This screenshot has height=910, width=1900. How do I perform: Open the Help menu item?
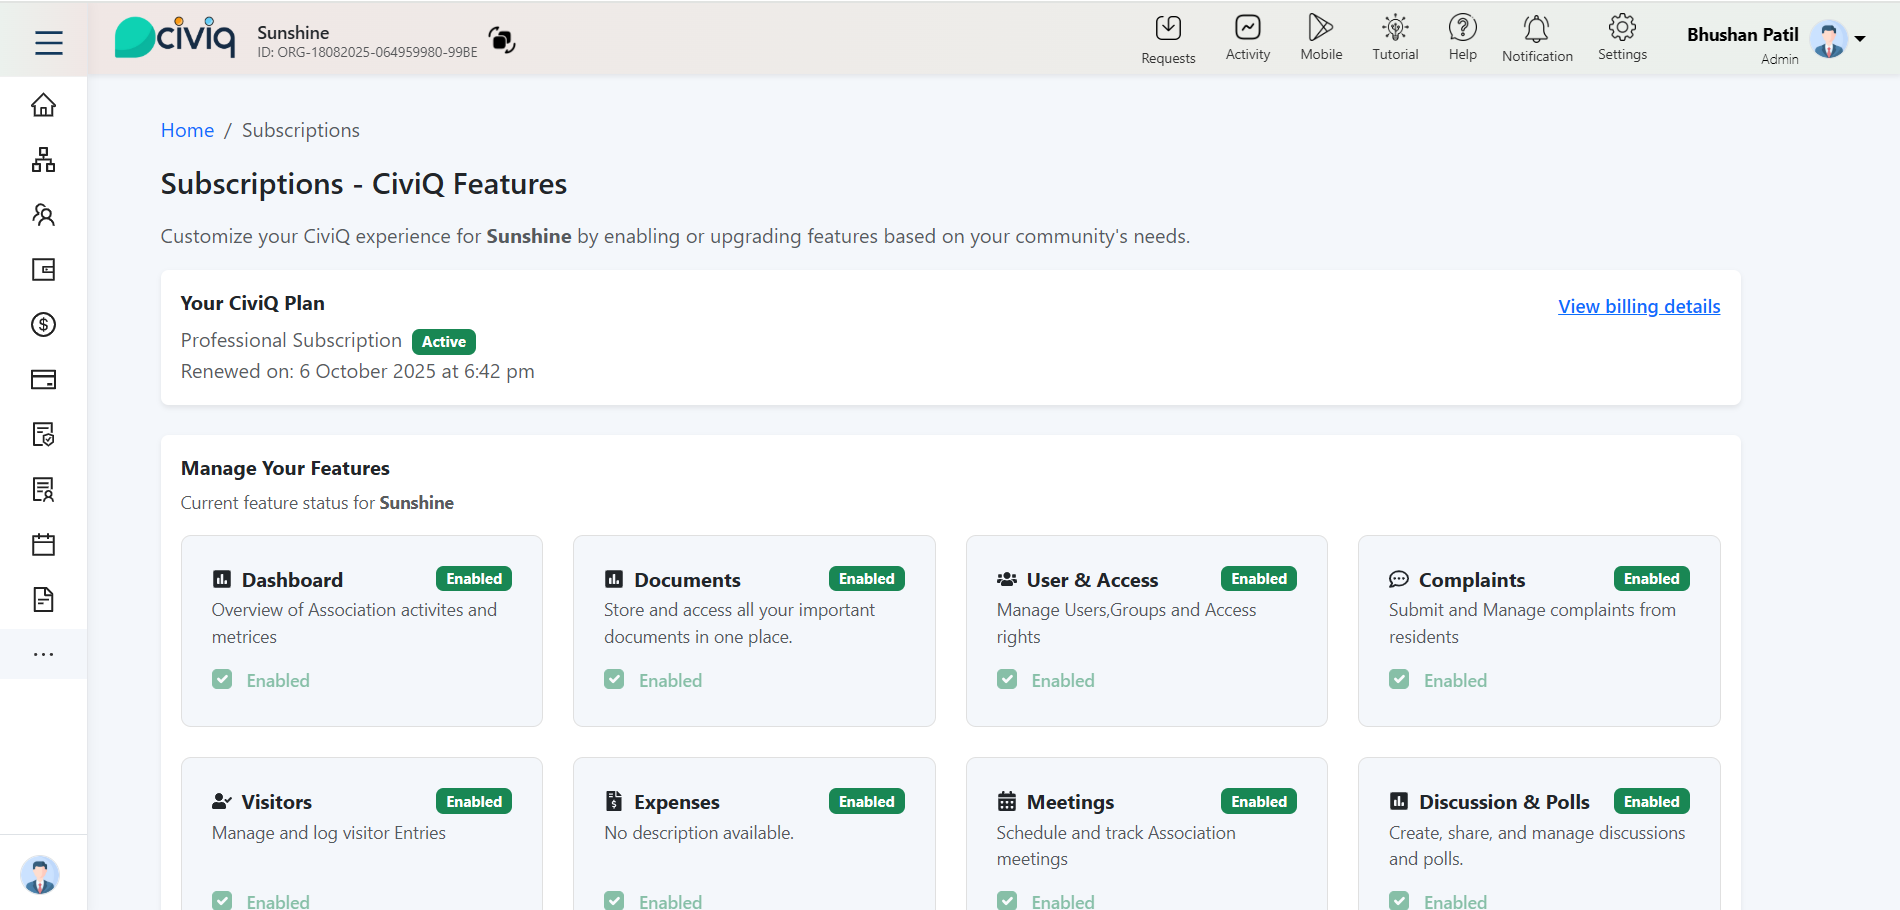1462,38
